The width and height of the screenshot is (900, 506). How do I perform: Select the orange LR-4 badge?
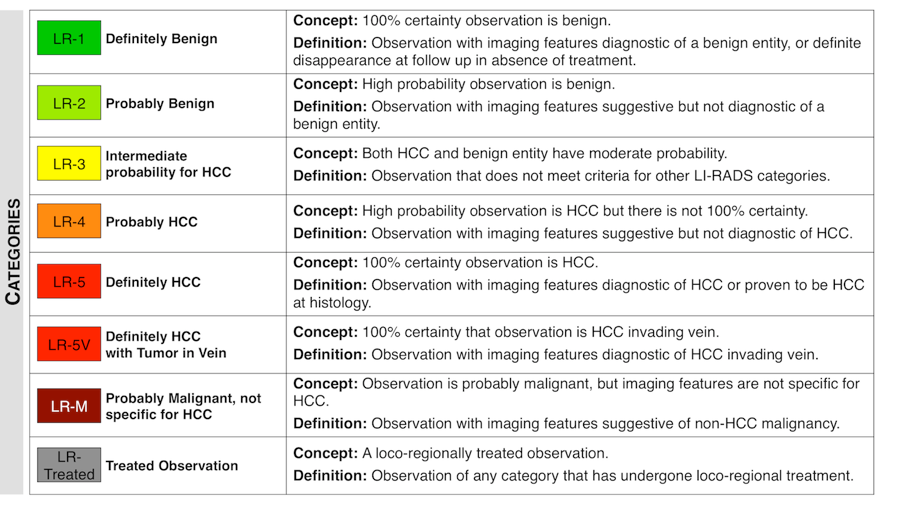tap(69, 222)
